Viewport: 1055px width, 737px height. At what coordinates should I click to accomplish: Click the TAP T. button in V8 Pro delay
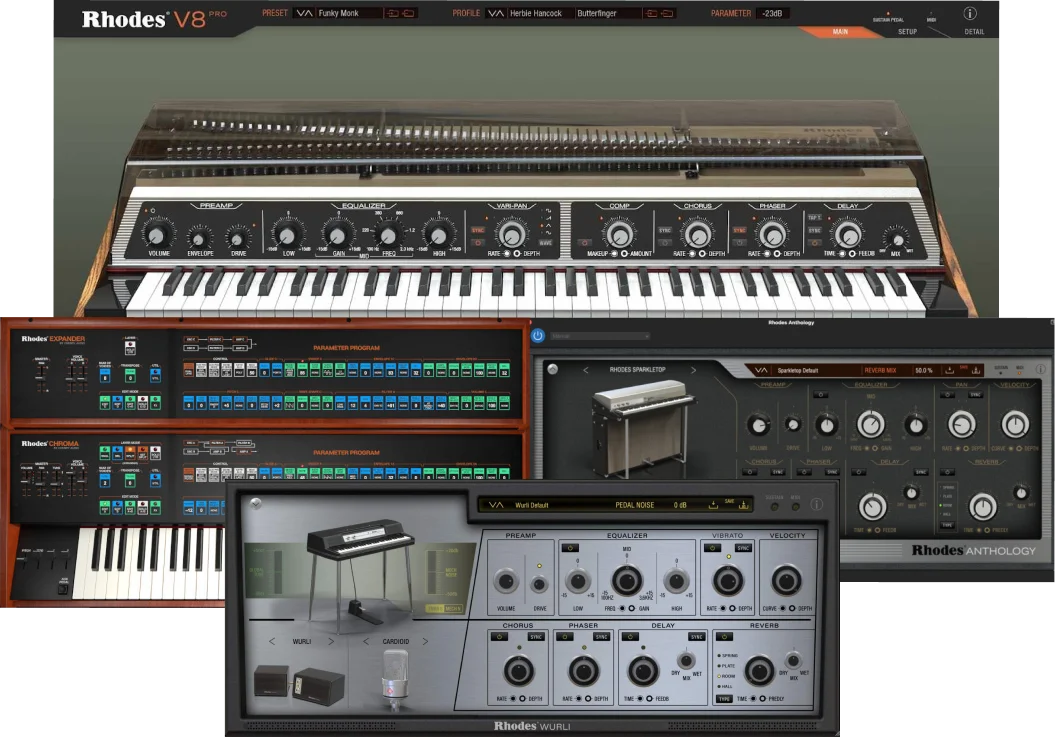click(815, 217)
